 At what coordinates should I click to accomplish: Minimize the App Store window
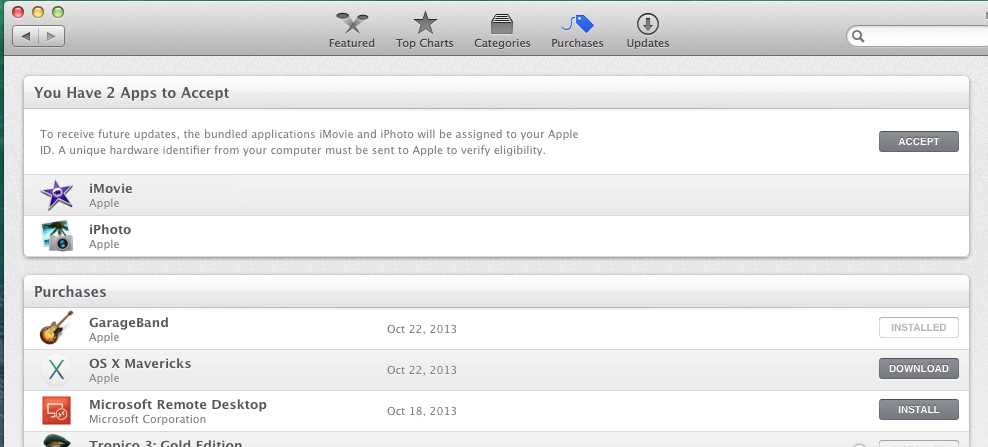(38, 12)
